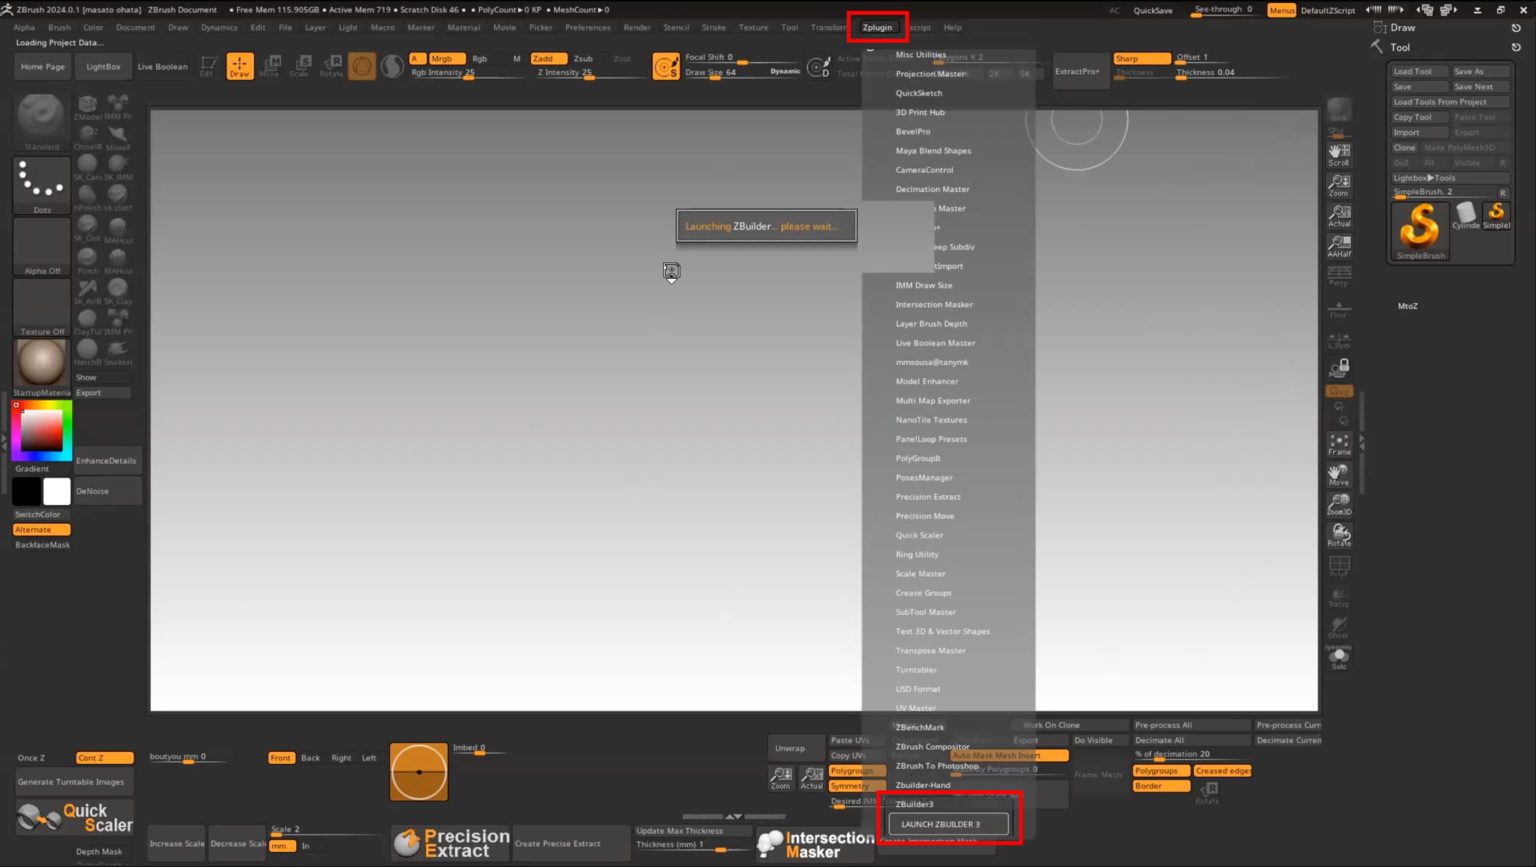Open the Zplugin menu
The height and width of the screenshot is (867, 1536).
coord(877,27)
